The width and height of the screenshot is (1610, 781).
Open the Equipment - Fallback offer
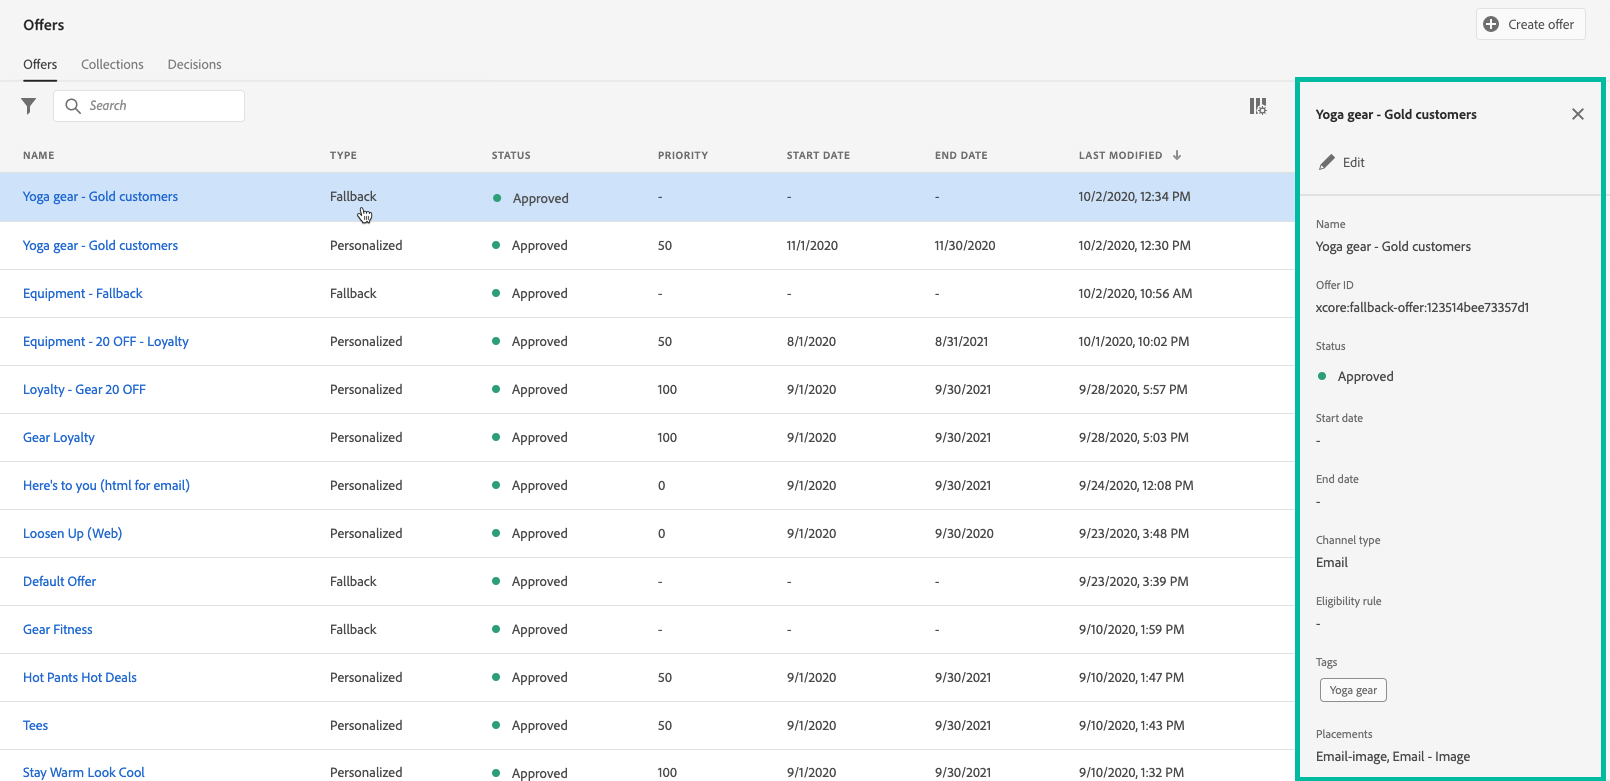83,293
